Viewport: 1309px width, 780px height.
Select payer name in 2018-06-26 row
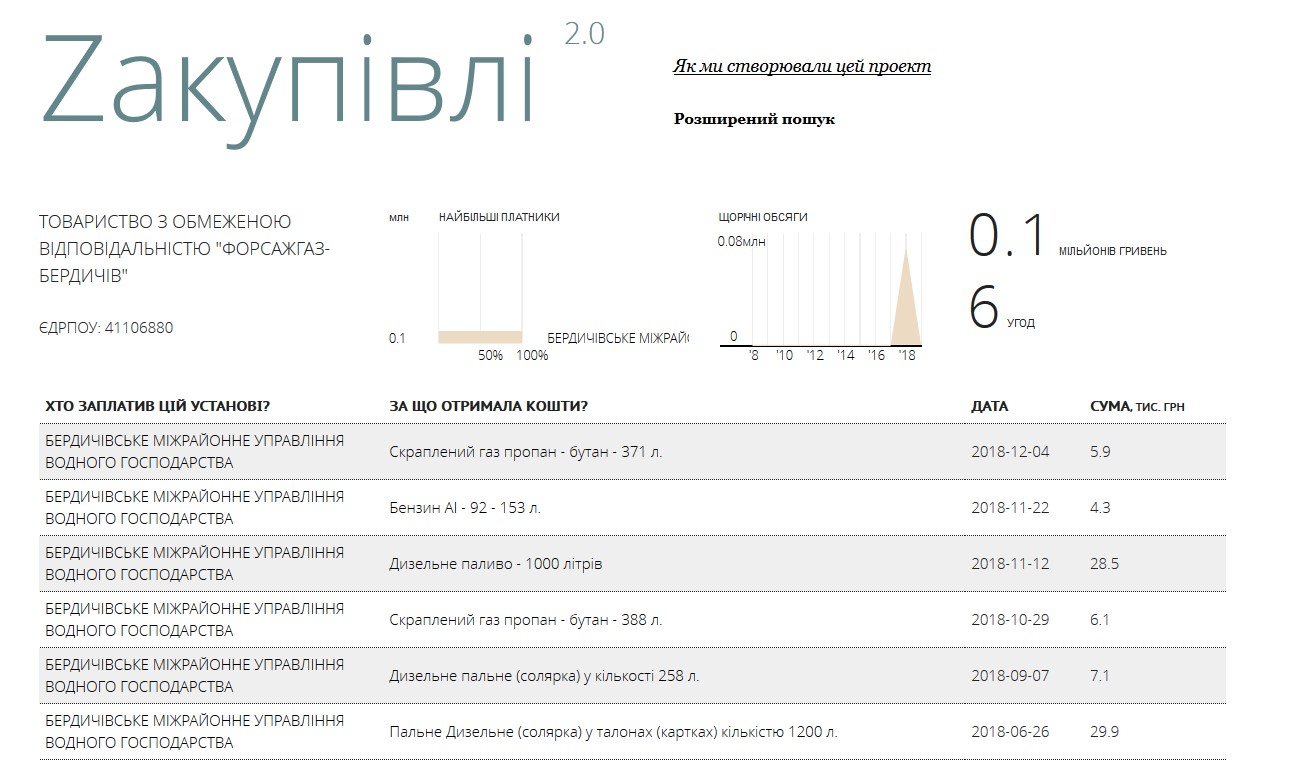tap(194, 731)
